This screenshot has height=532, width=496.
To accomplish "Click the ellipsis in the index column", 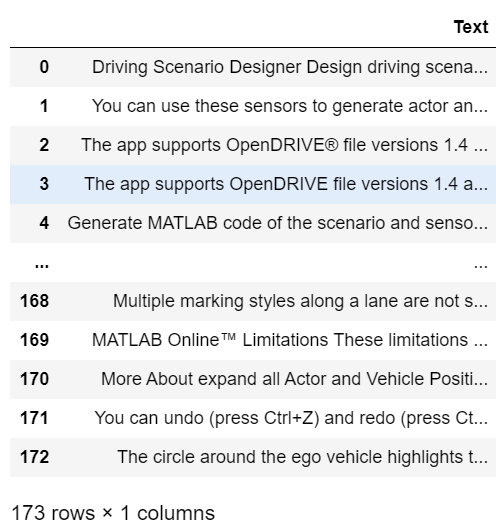I will (x=42, y=265).
